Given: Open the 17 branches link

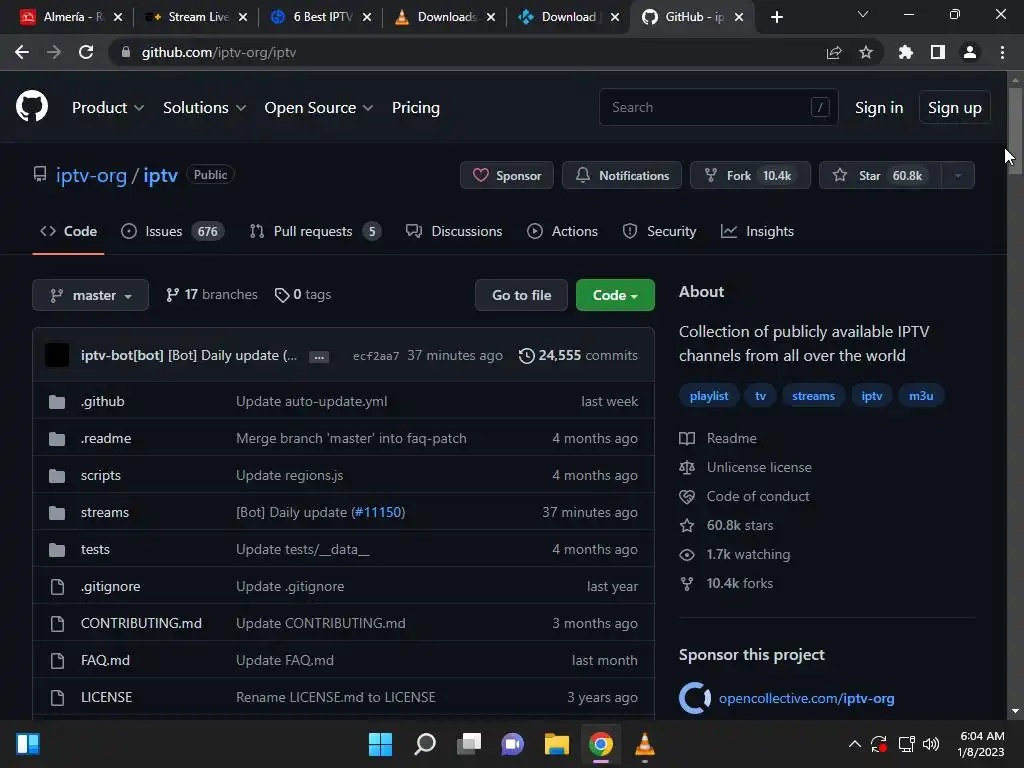Looking at the screenshot, I should coord(212,295).
